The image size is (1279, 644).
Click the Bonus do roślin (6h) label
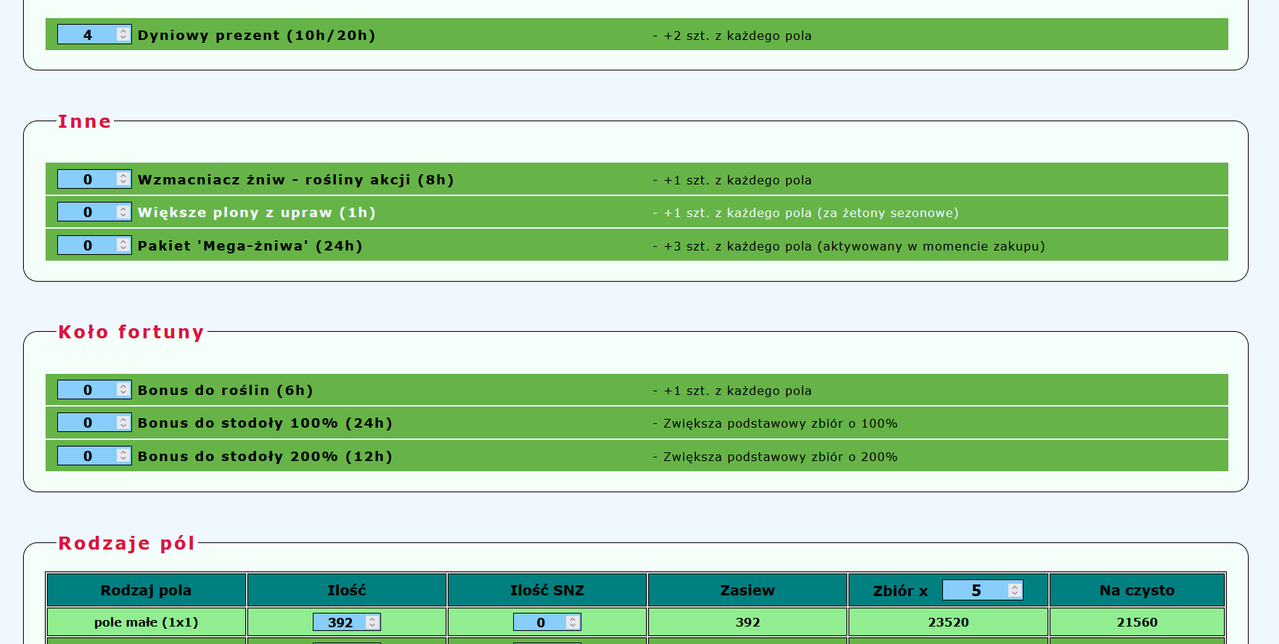[x=226, y=391]
